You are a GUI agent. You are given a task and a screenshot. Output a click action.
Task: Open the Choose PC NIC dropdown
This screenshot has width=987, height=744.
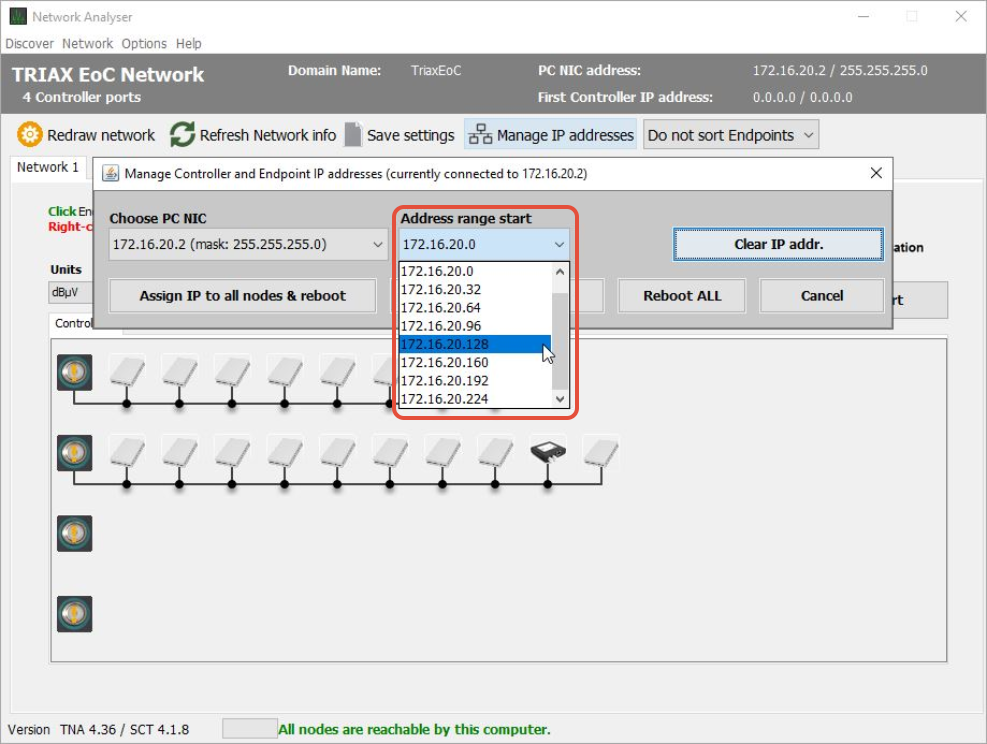[x=248, y=244]
